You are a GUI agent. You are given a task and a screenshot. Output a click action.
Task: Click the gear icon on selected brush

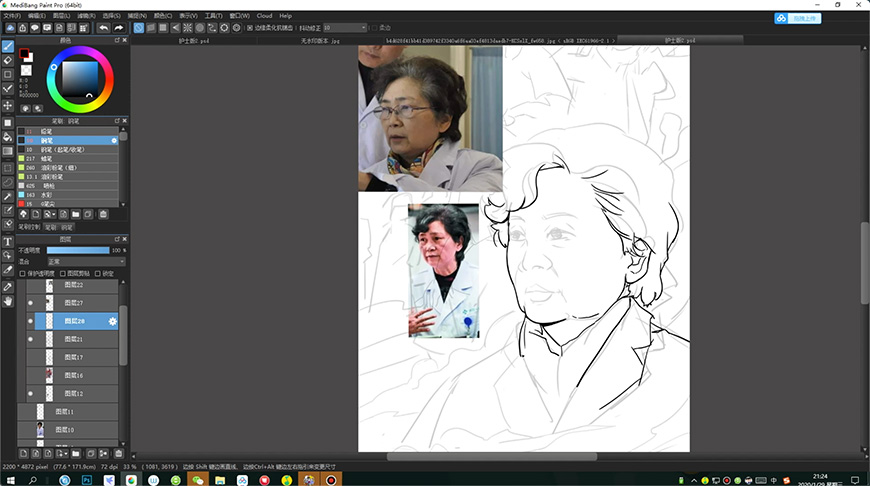114,140
